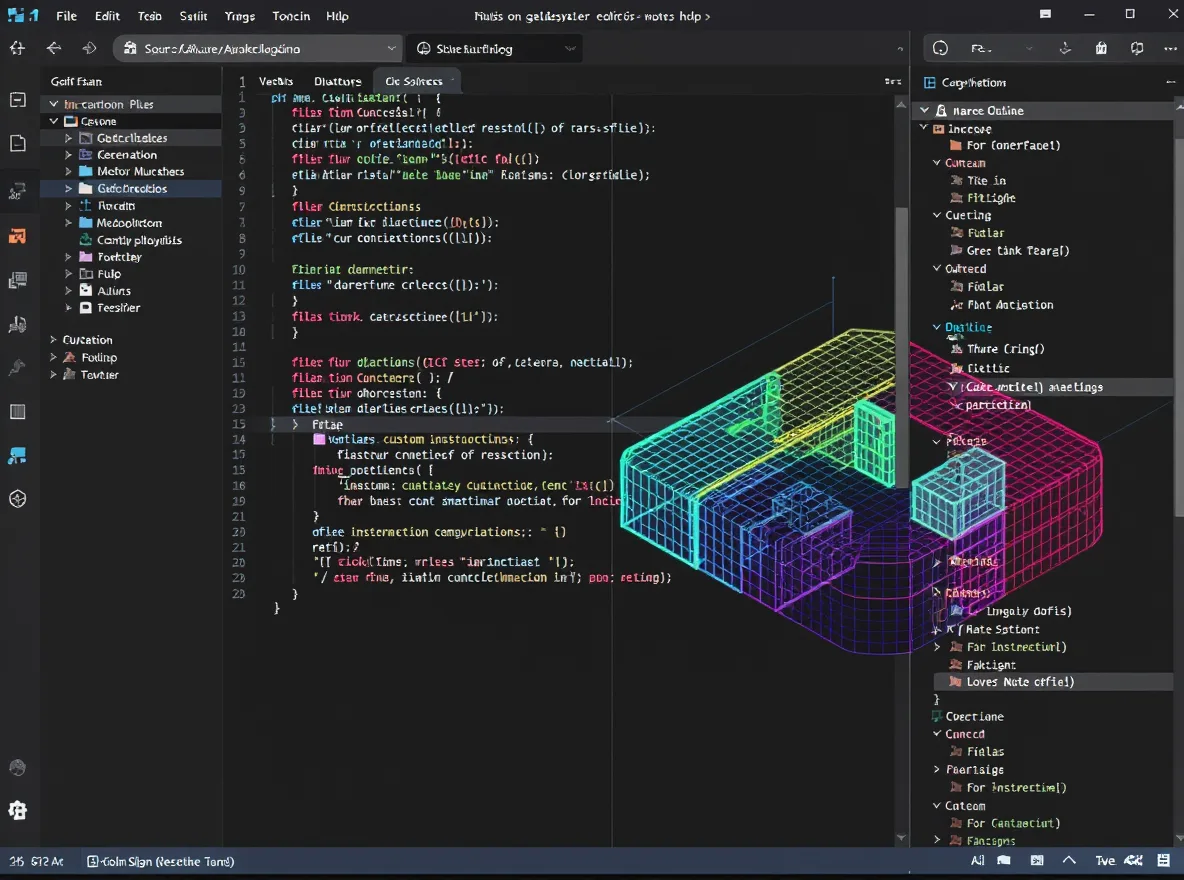Click the account icon above settings gear
This screenshot has width=1184, height=880.
(x=17, y=767)
